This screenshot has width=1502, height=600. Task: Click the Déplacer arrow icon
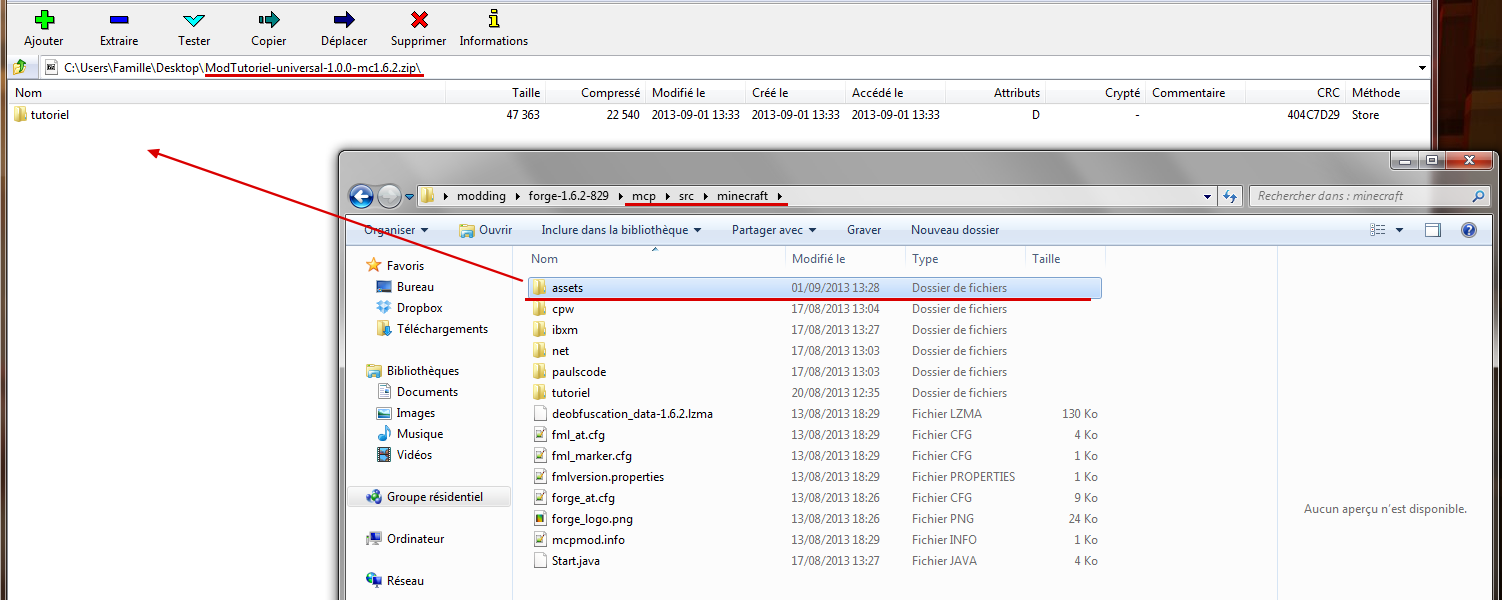[344, 20]
